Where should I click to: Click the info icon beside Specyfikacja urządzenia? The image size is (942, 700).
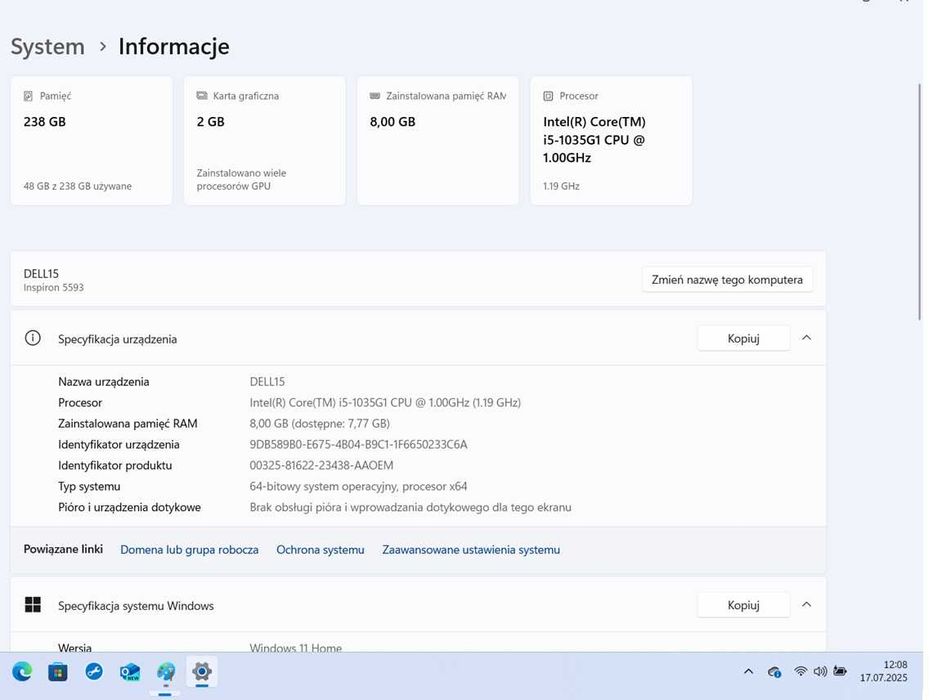(32, 338)
